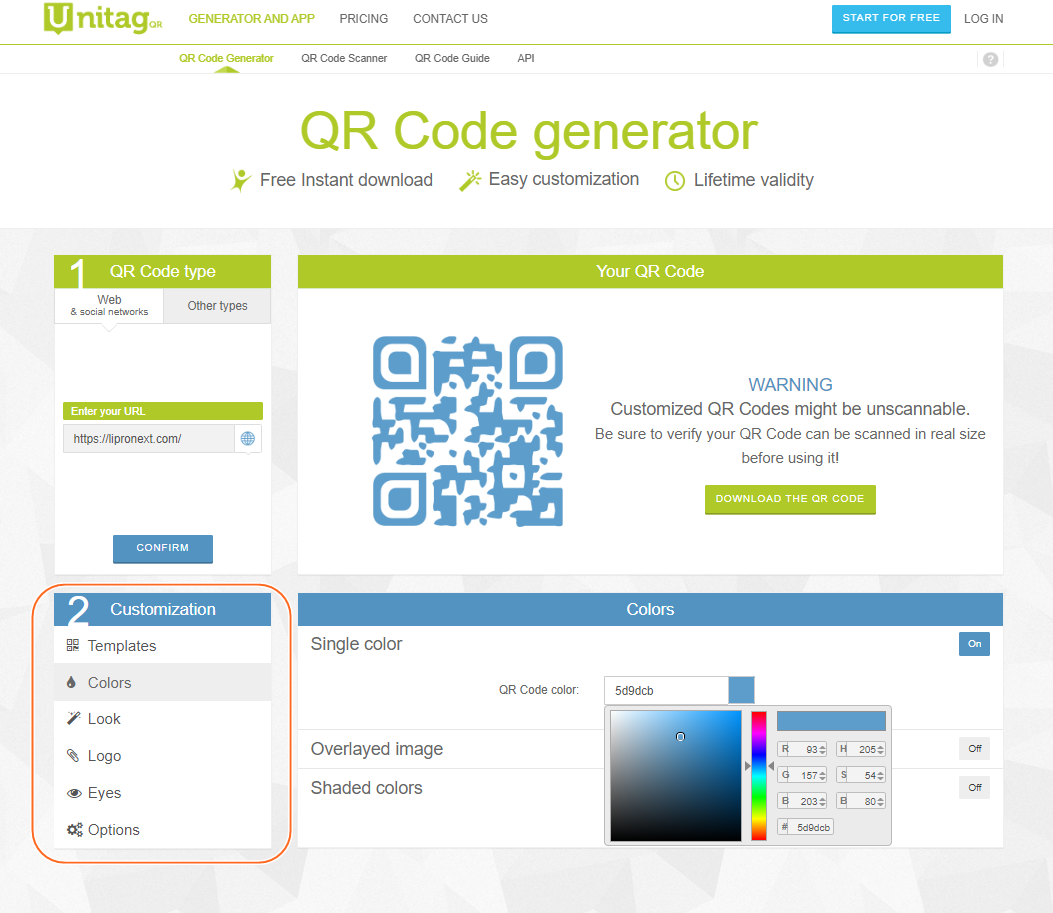The image size is (1053, 913).
Task: Click the generated QR code image
Action: point(468,431)
